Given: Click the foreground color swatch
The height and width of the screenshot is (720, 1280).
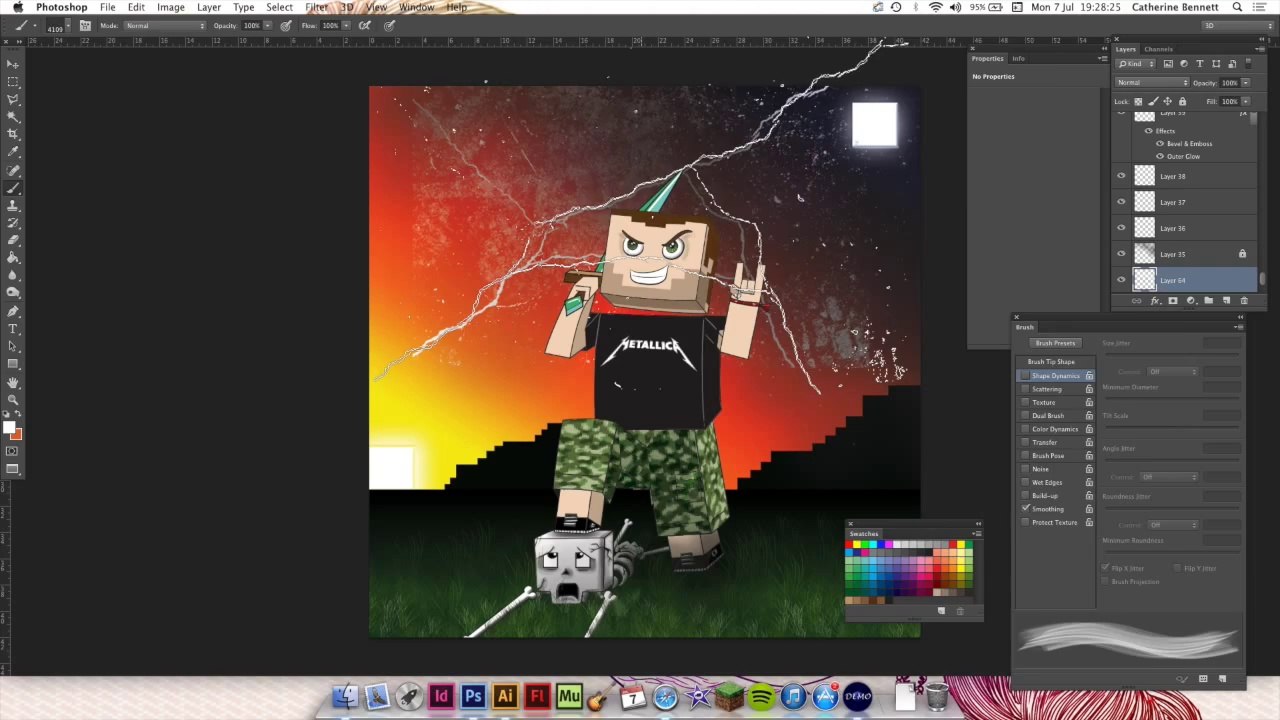Looking at the screenshot, I should pos(10,428).
